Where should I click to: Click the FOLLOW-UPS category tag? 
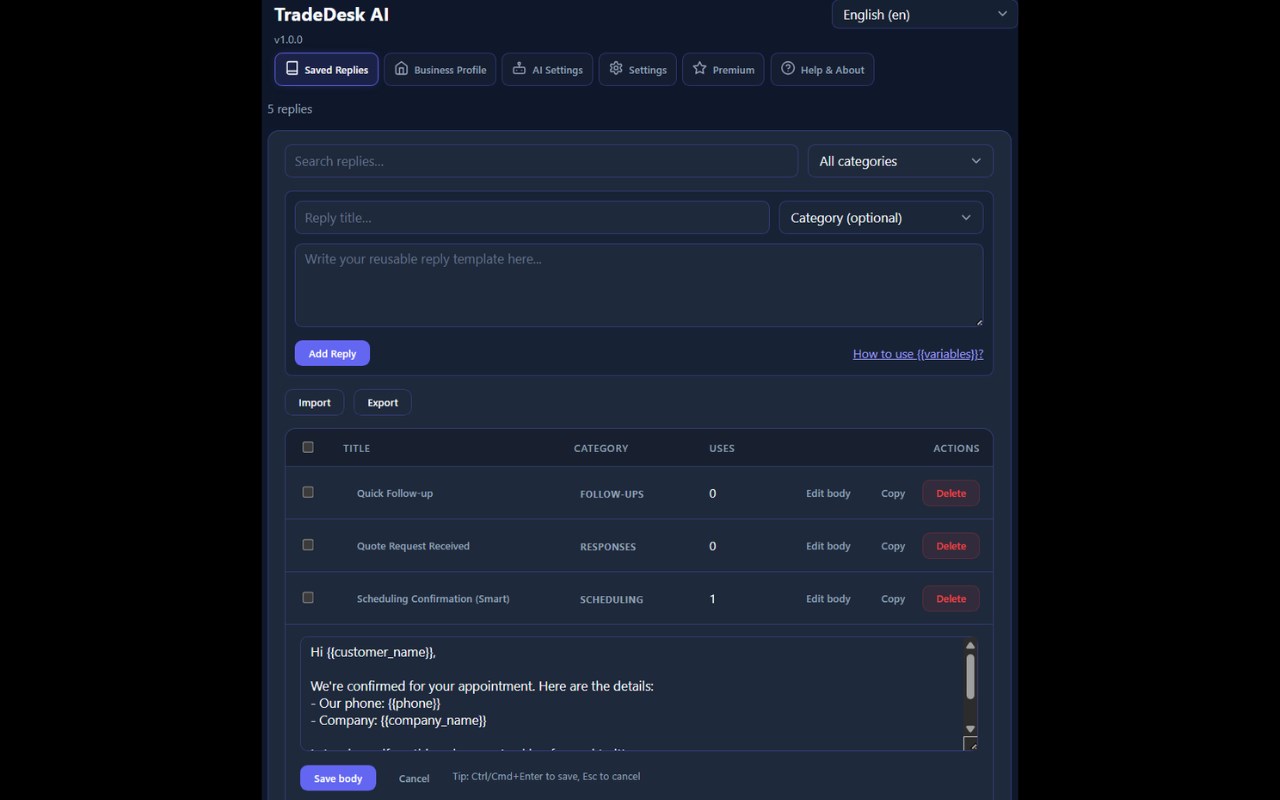612,494
